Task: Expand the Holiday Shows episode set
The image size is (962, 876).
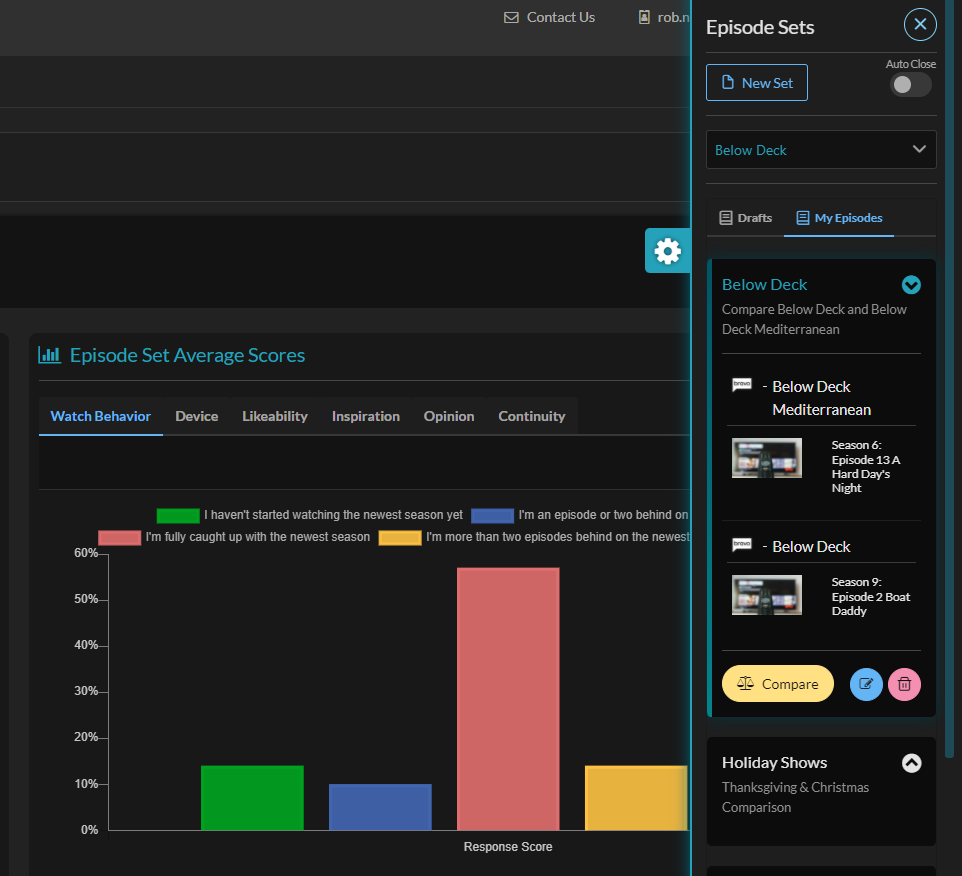Action: pyautogui.click(x=911, y=763)
